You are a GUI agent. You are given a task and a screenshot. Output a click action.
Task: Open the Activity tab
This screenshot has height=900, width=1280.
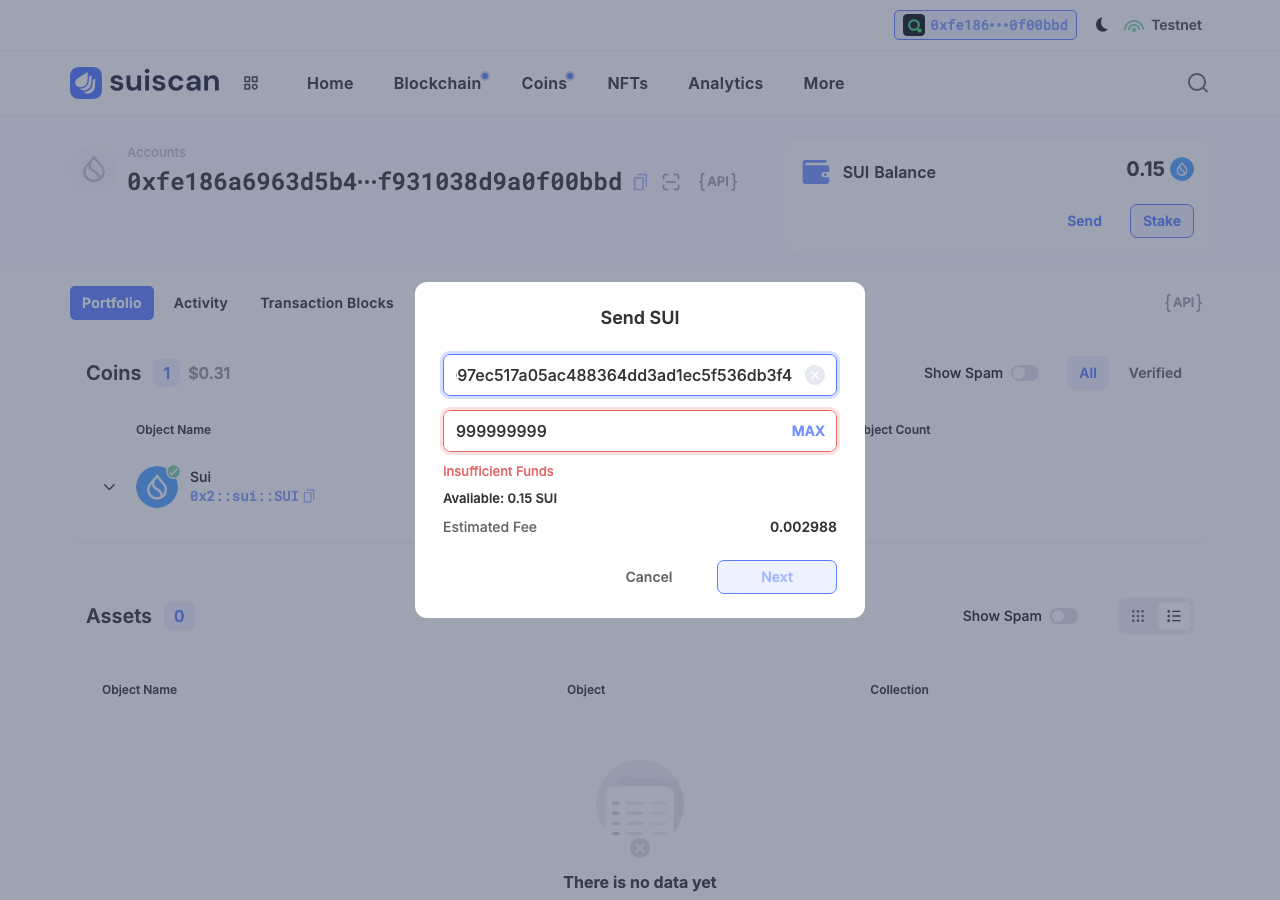coord(201,303)
